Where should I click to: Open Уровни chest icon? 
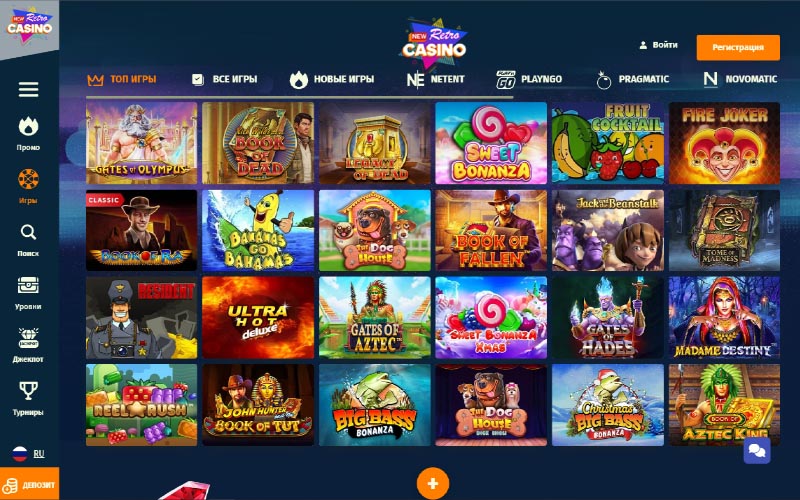[29, 285]
